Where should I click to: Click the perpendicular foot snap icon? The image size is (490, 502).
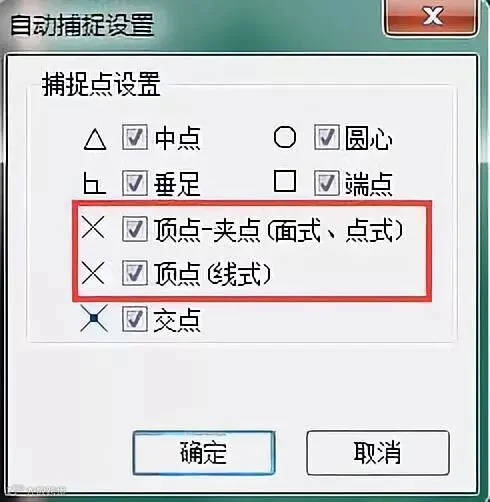(x=94, y=183)
